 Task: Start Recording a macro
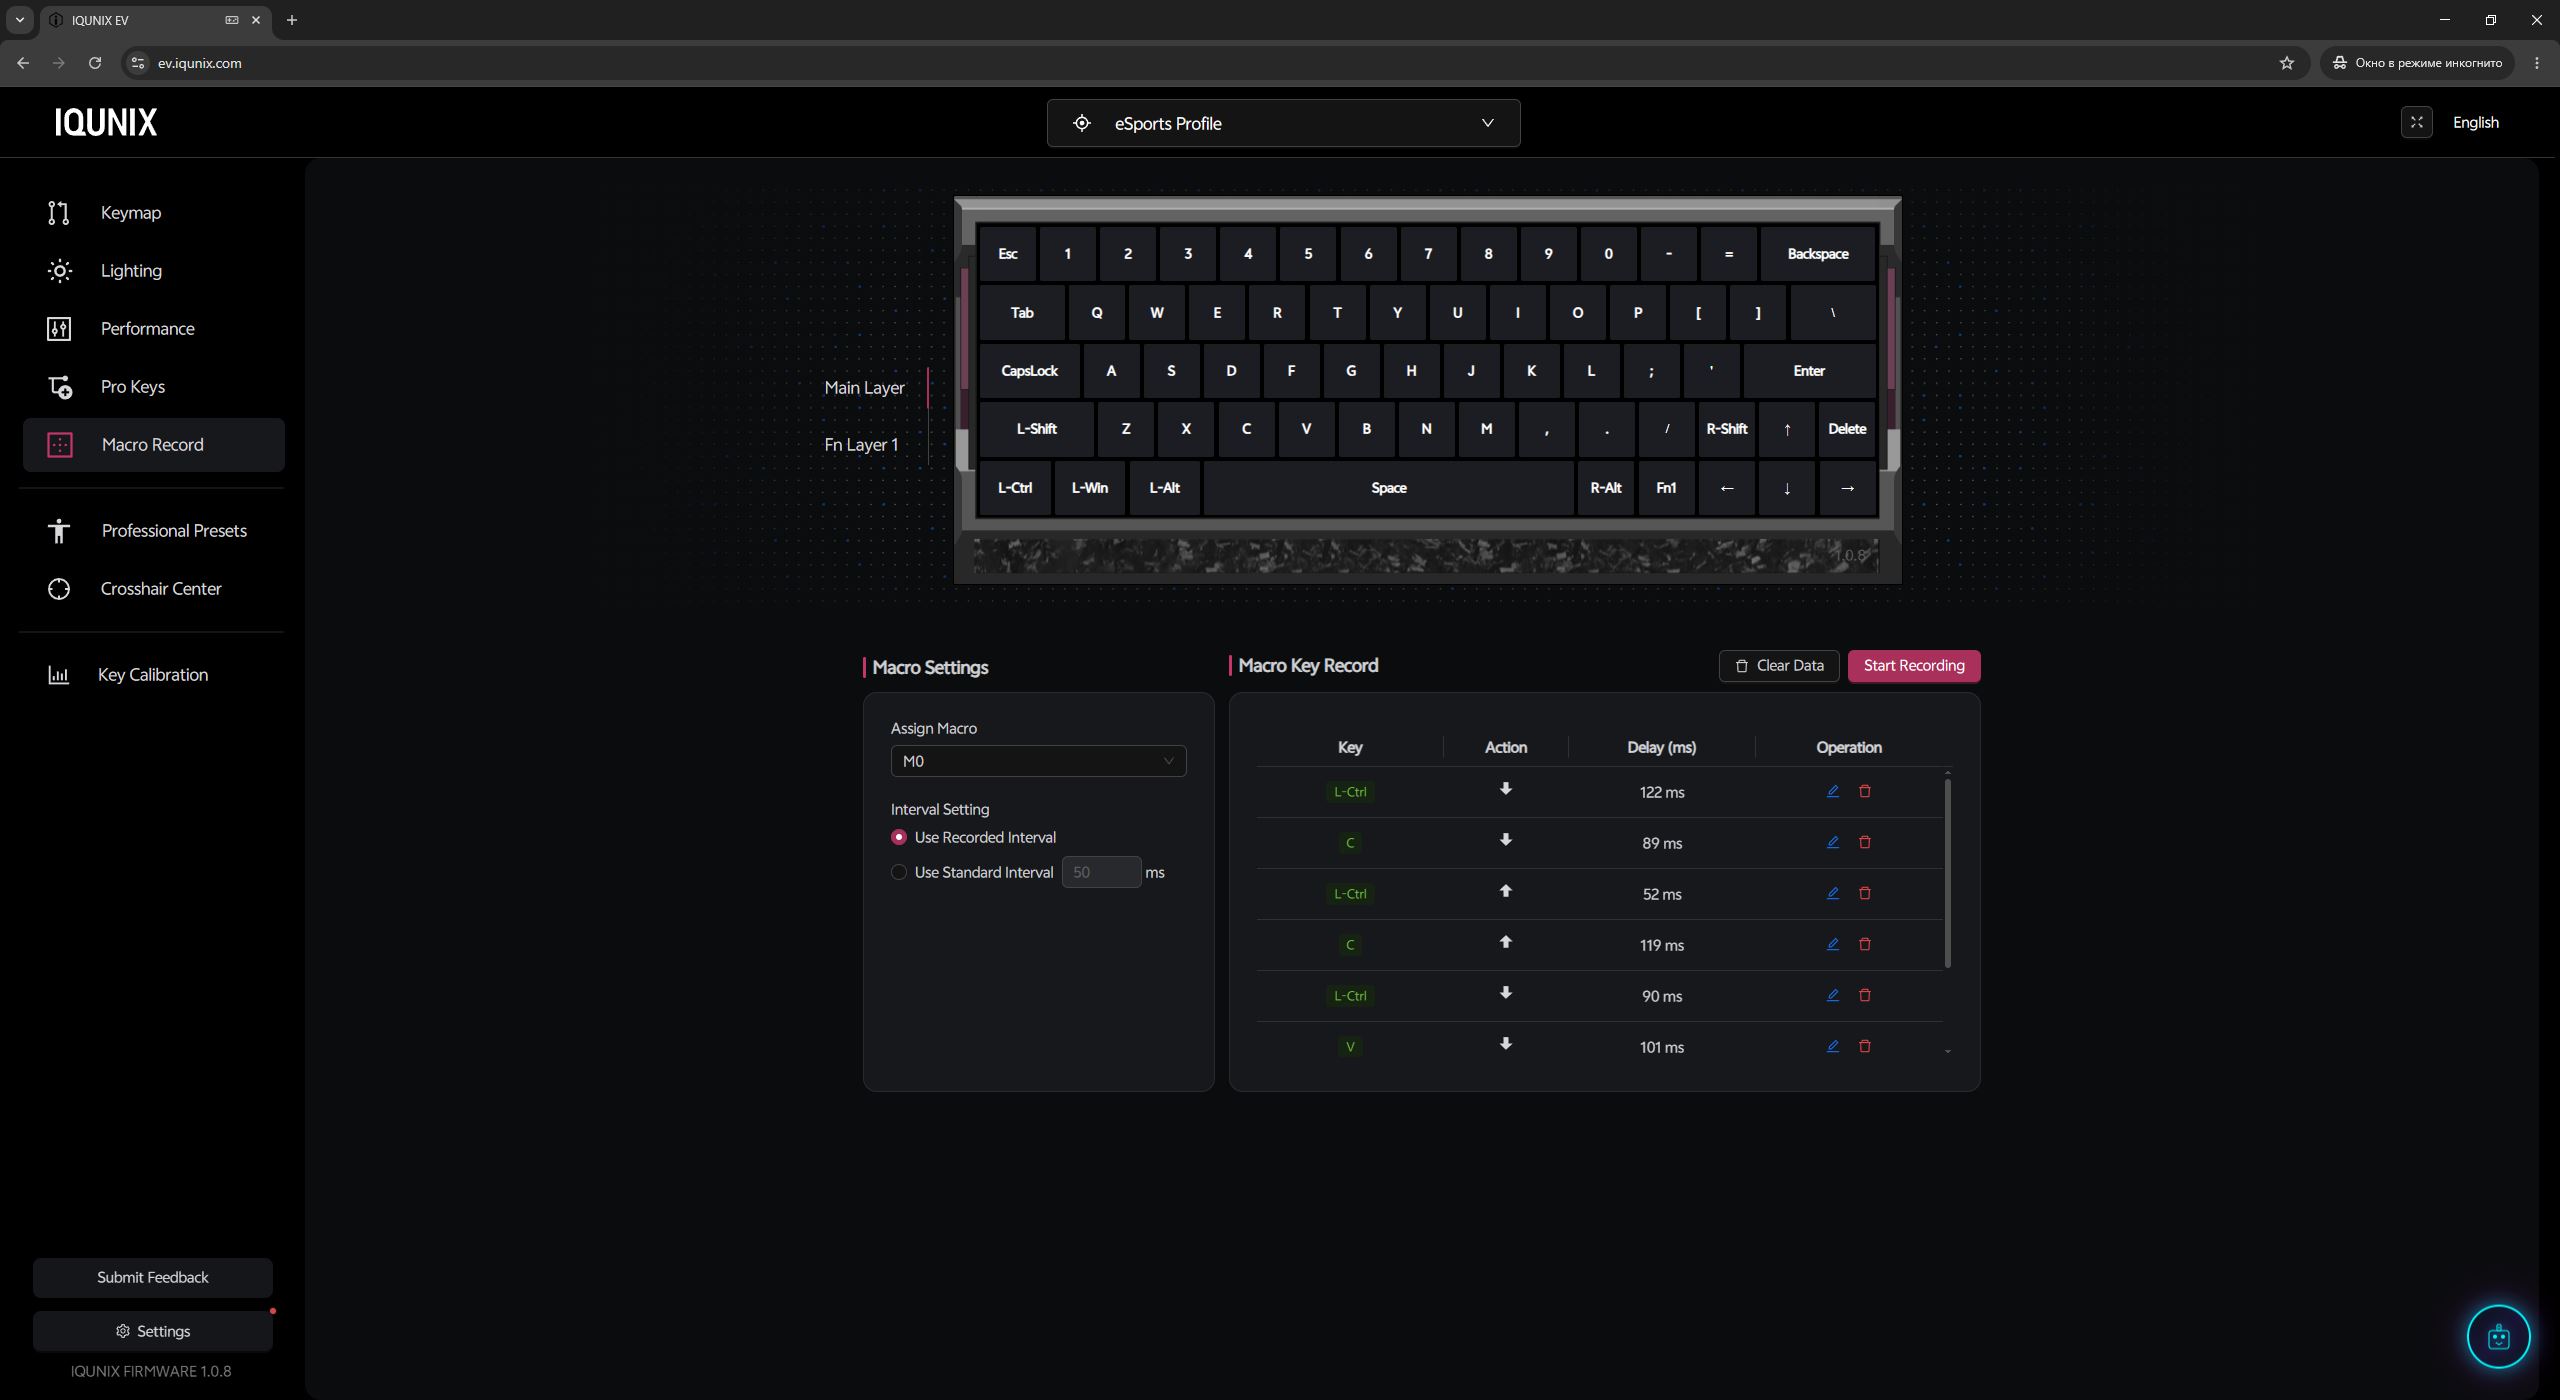1913,666
